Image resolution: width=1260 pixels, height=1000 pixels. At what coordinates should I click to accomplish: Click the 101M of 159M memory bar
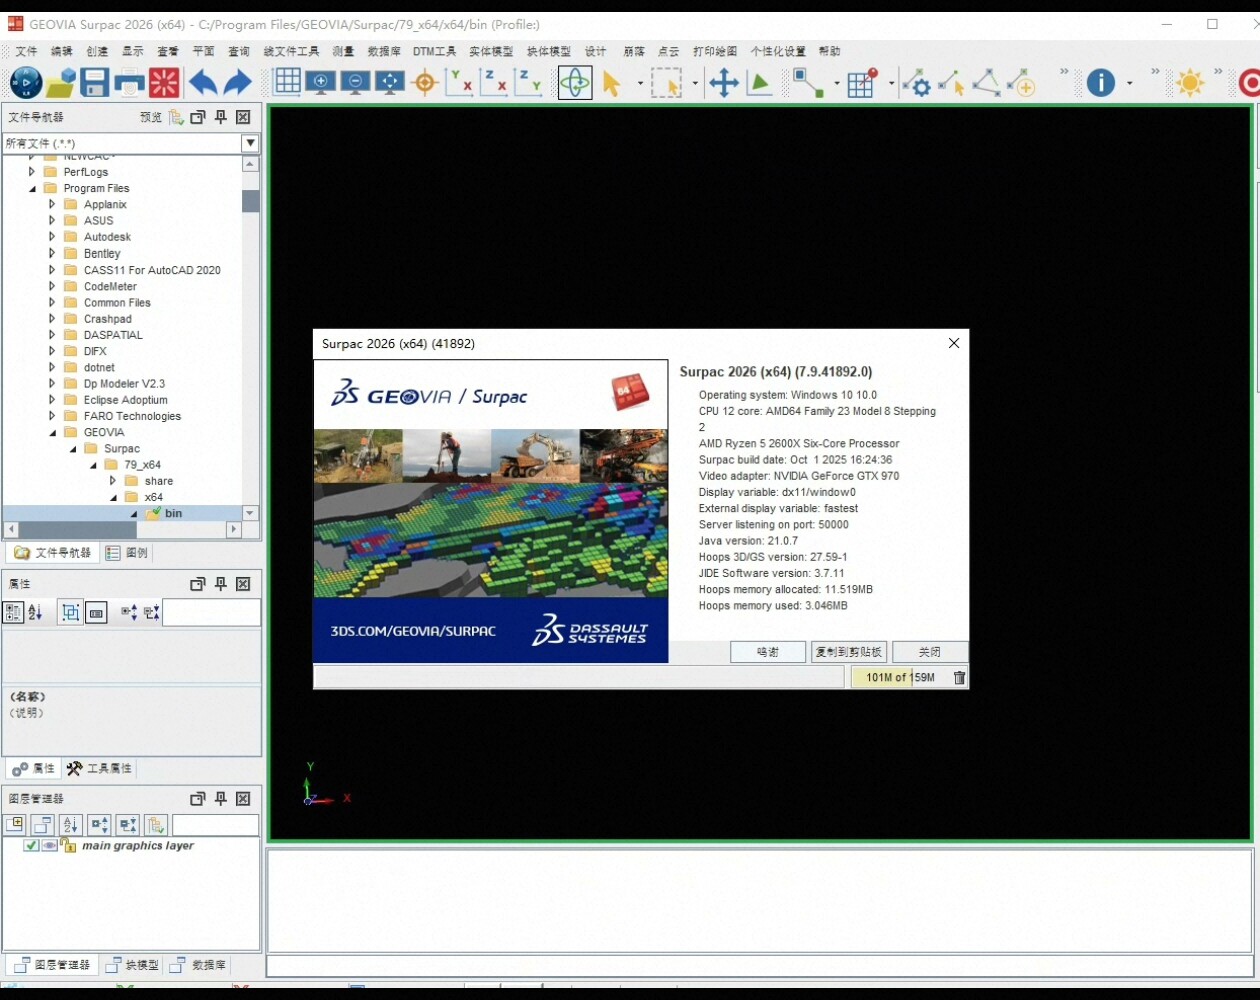900,678
